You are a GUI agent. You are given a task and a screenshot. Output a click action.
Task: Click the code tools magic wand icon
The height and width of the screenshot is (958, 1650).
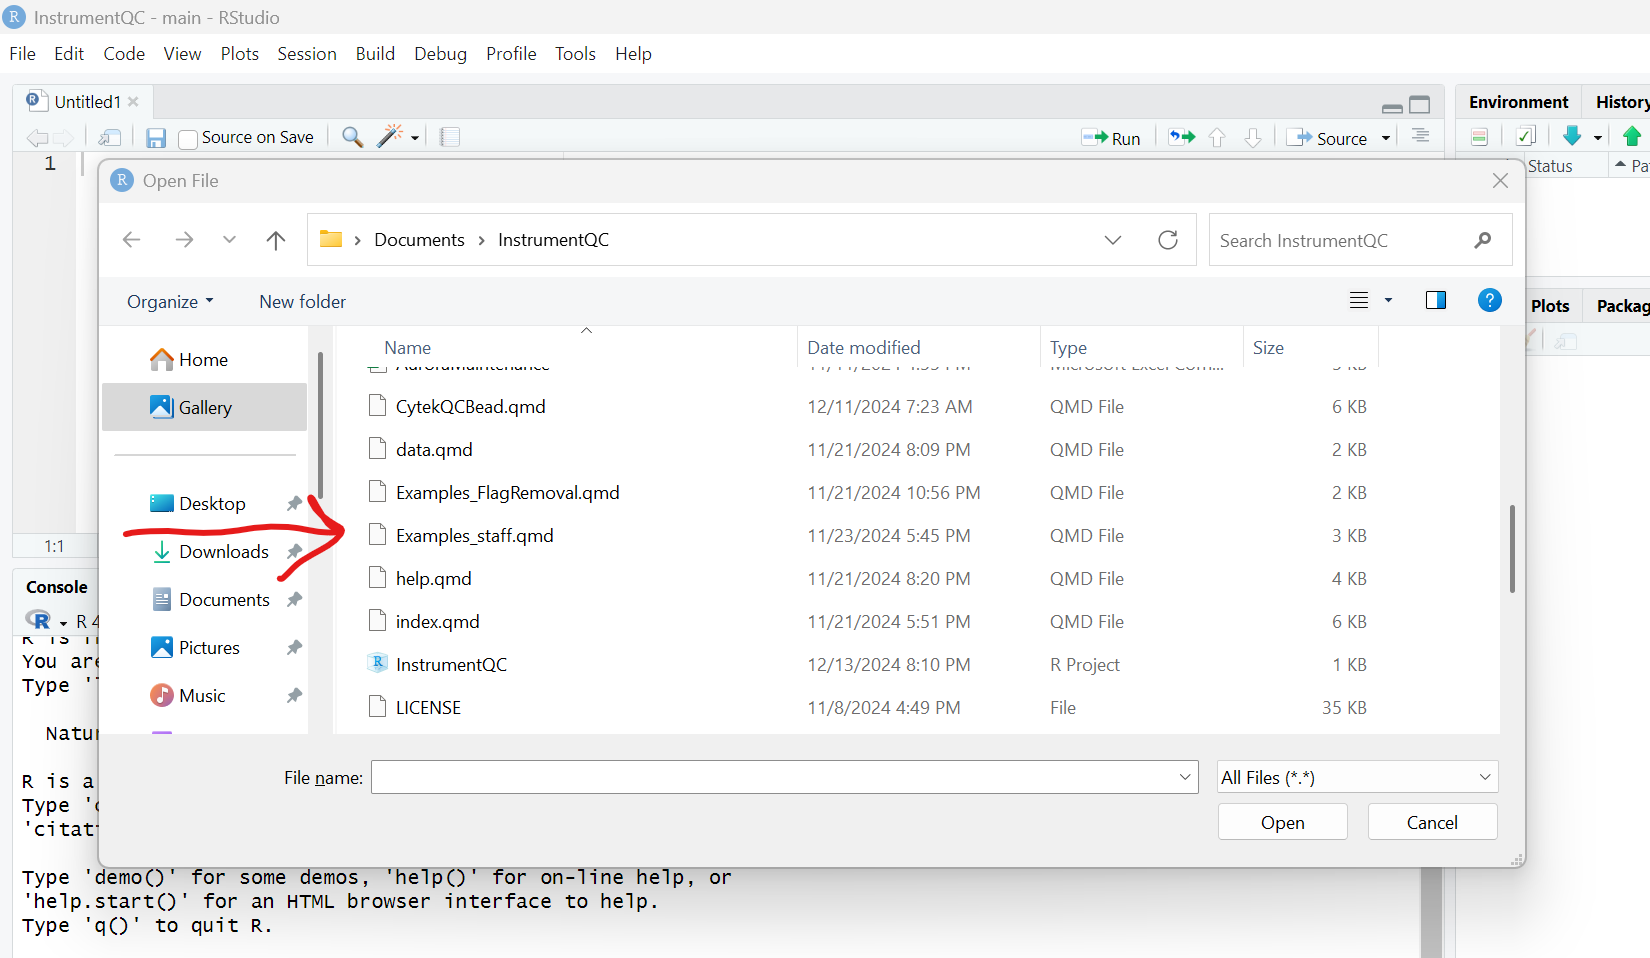pyautogui.click(x=390, y=136)
